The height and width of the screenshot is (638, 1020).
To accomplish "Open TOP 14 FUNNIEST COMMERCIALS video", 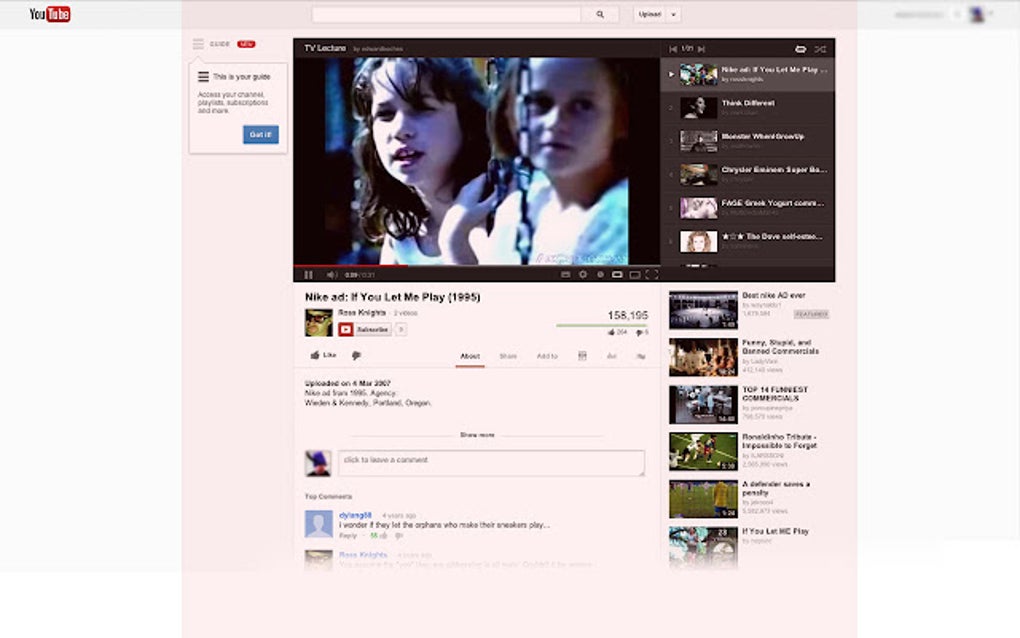I will pyautogui.click(x=775, y=393).
